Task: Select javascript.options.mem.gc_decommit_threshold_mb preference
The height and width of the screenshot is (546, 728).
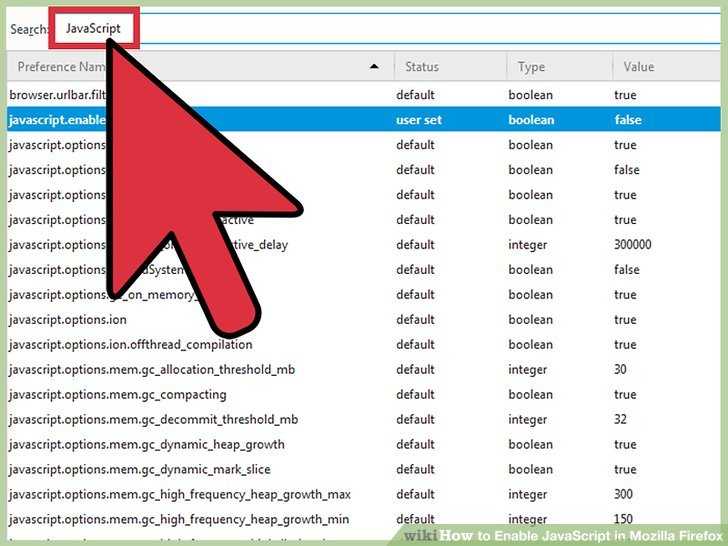Action: (153, 420)
